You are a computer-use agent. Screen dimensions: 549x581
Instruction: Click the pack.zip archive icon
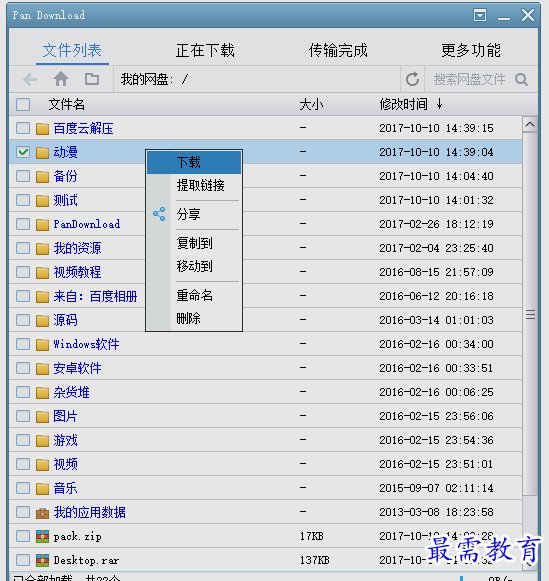click(x=42, y=537)
